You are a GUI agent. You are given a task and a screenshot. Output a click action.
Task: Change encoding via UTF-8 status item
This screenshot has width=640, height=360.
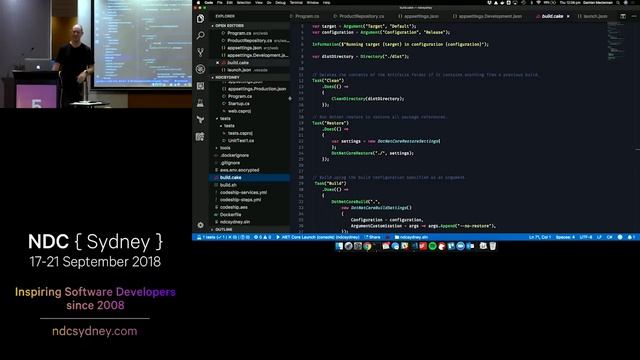pyautogui.click(x=585, y=237)
